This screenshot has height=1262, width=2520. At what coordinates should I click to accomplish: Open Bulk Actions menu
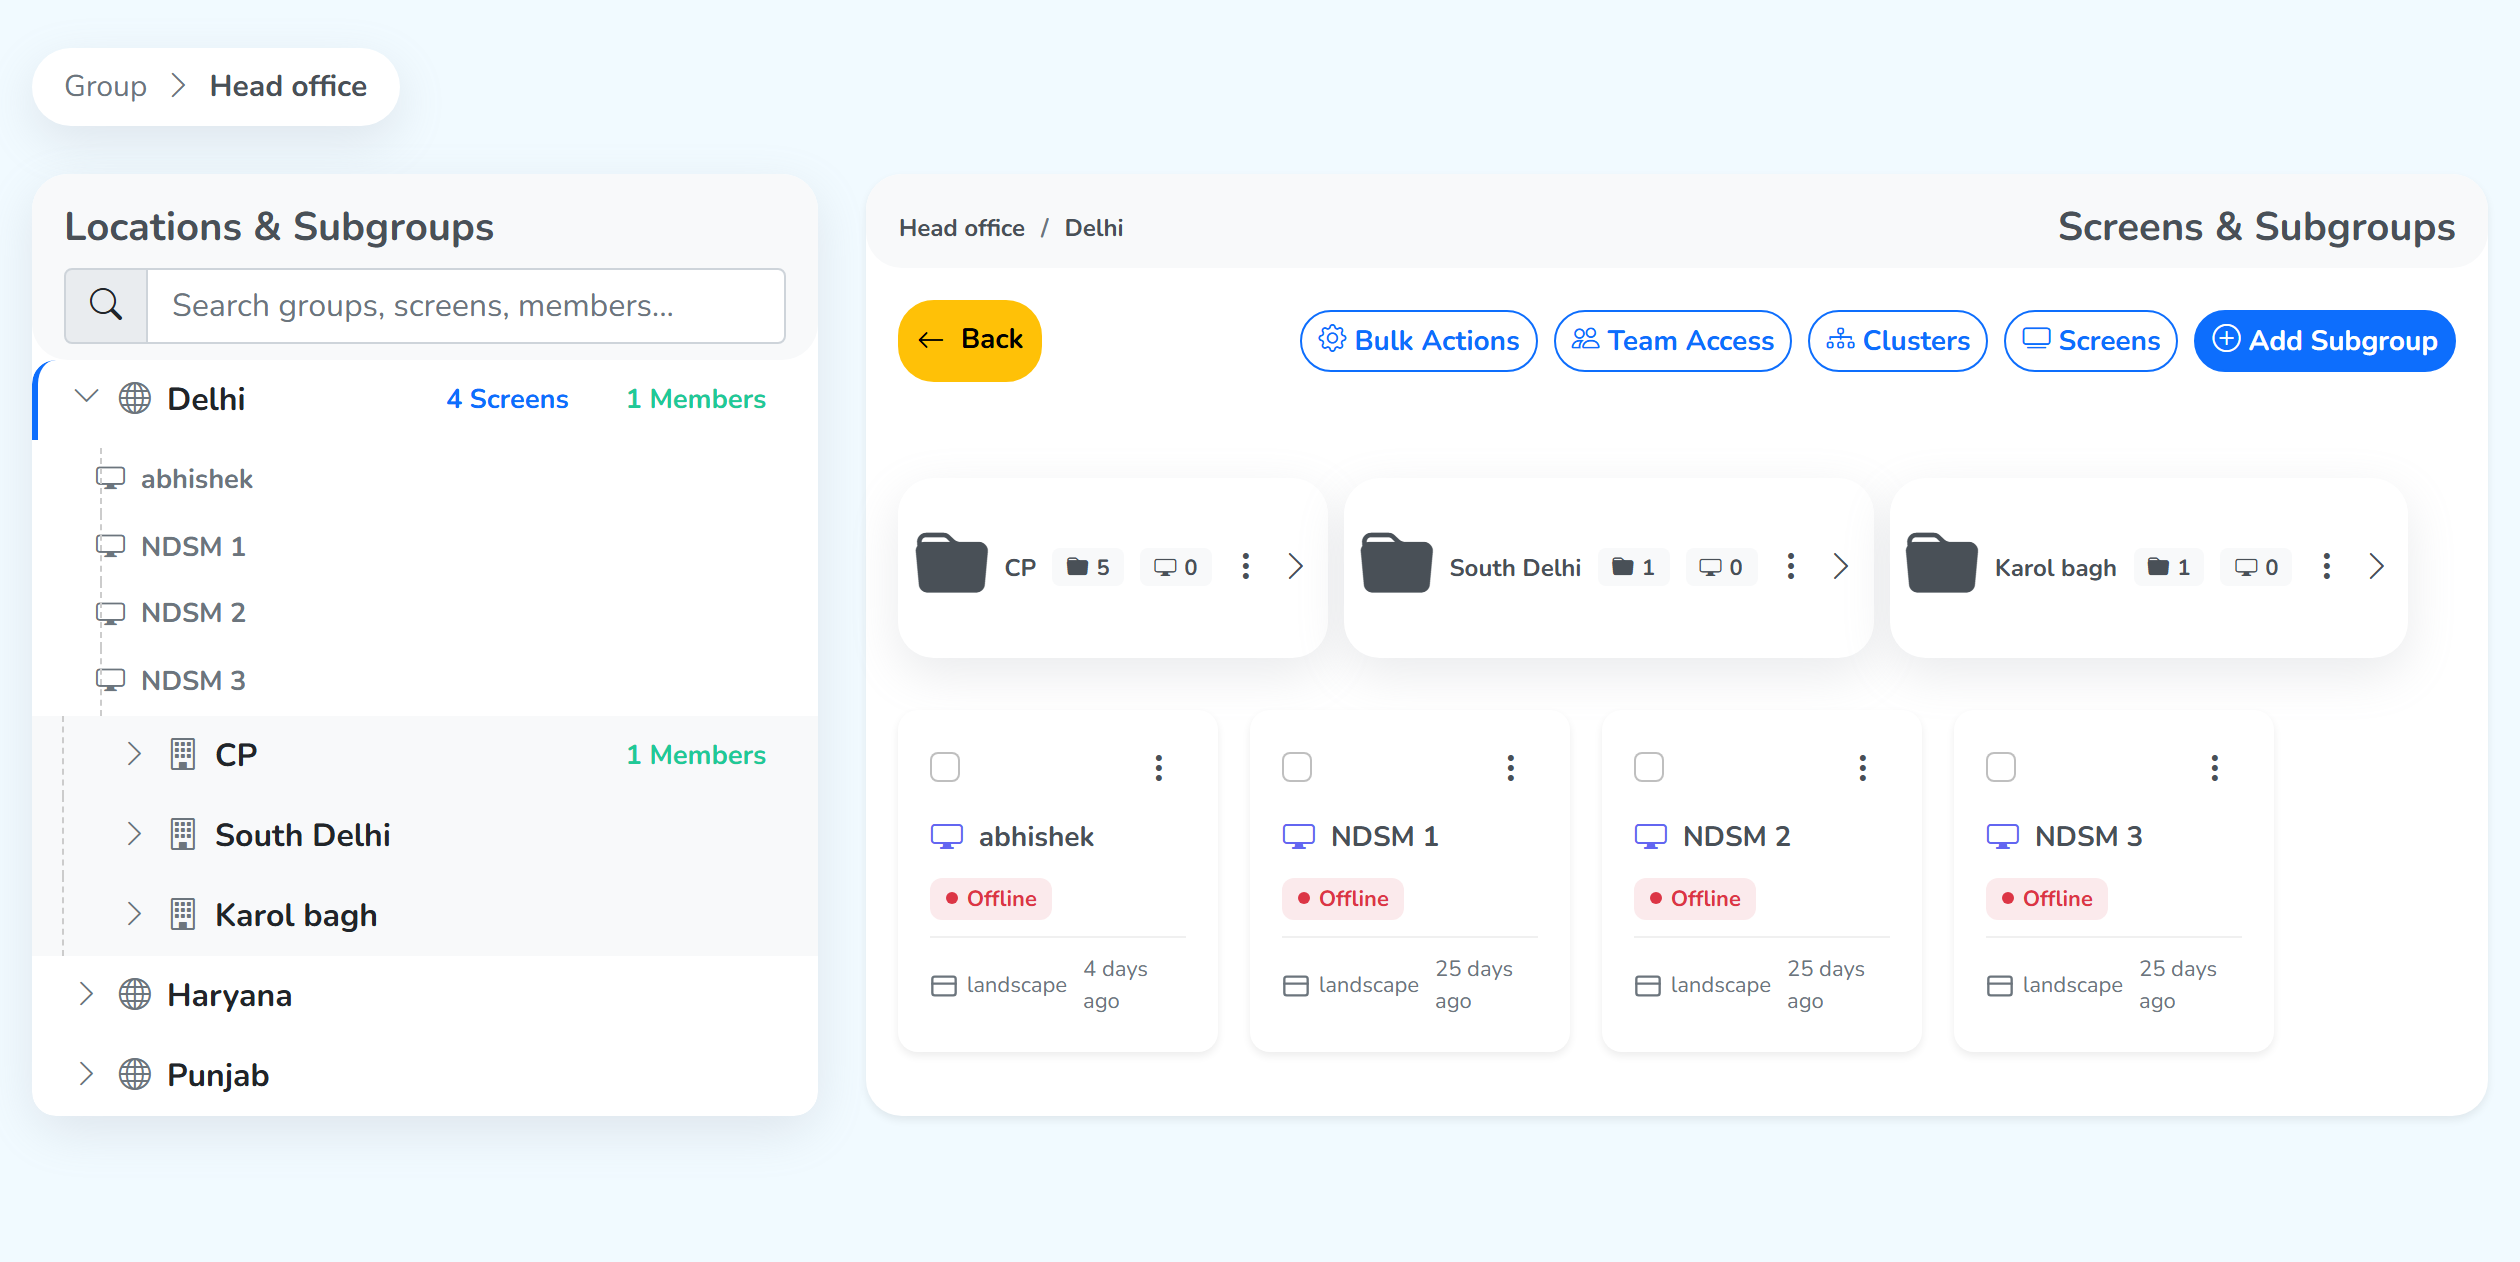pos(1418,340)
